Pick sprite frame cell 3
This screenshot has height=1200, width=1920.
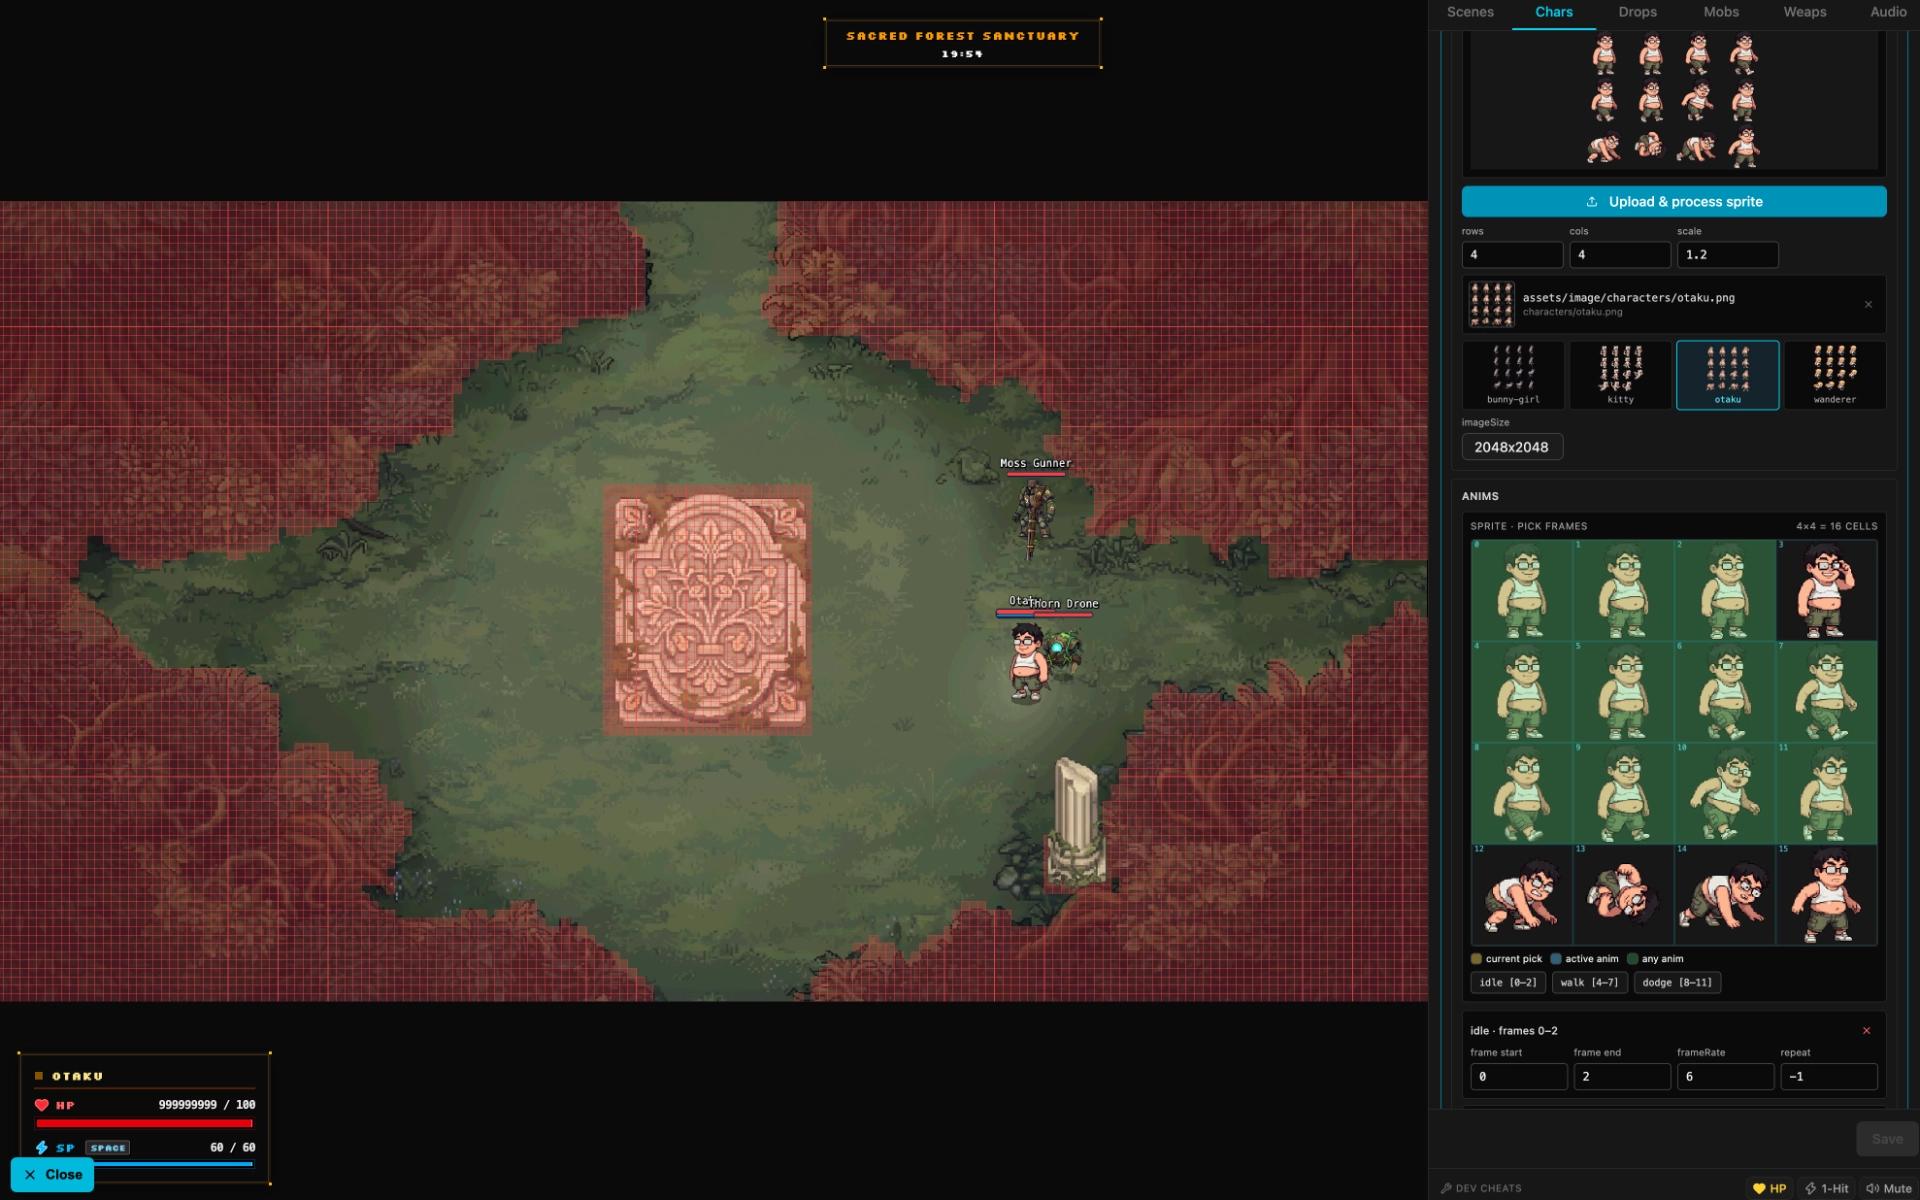(1826, 590)
